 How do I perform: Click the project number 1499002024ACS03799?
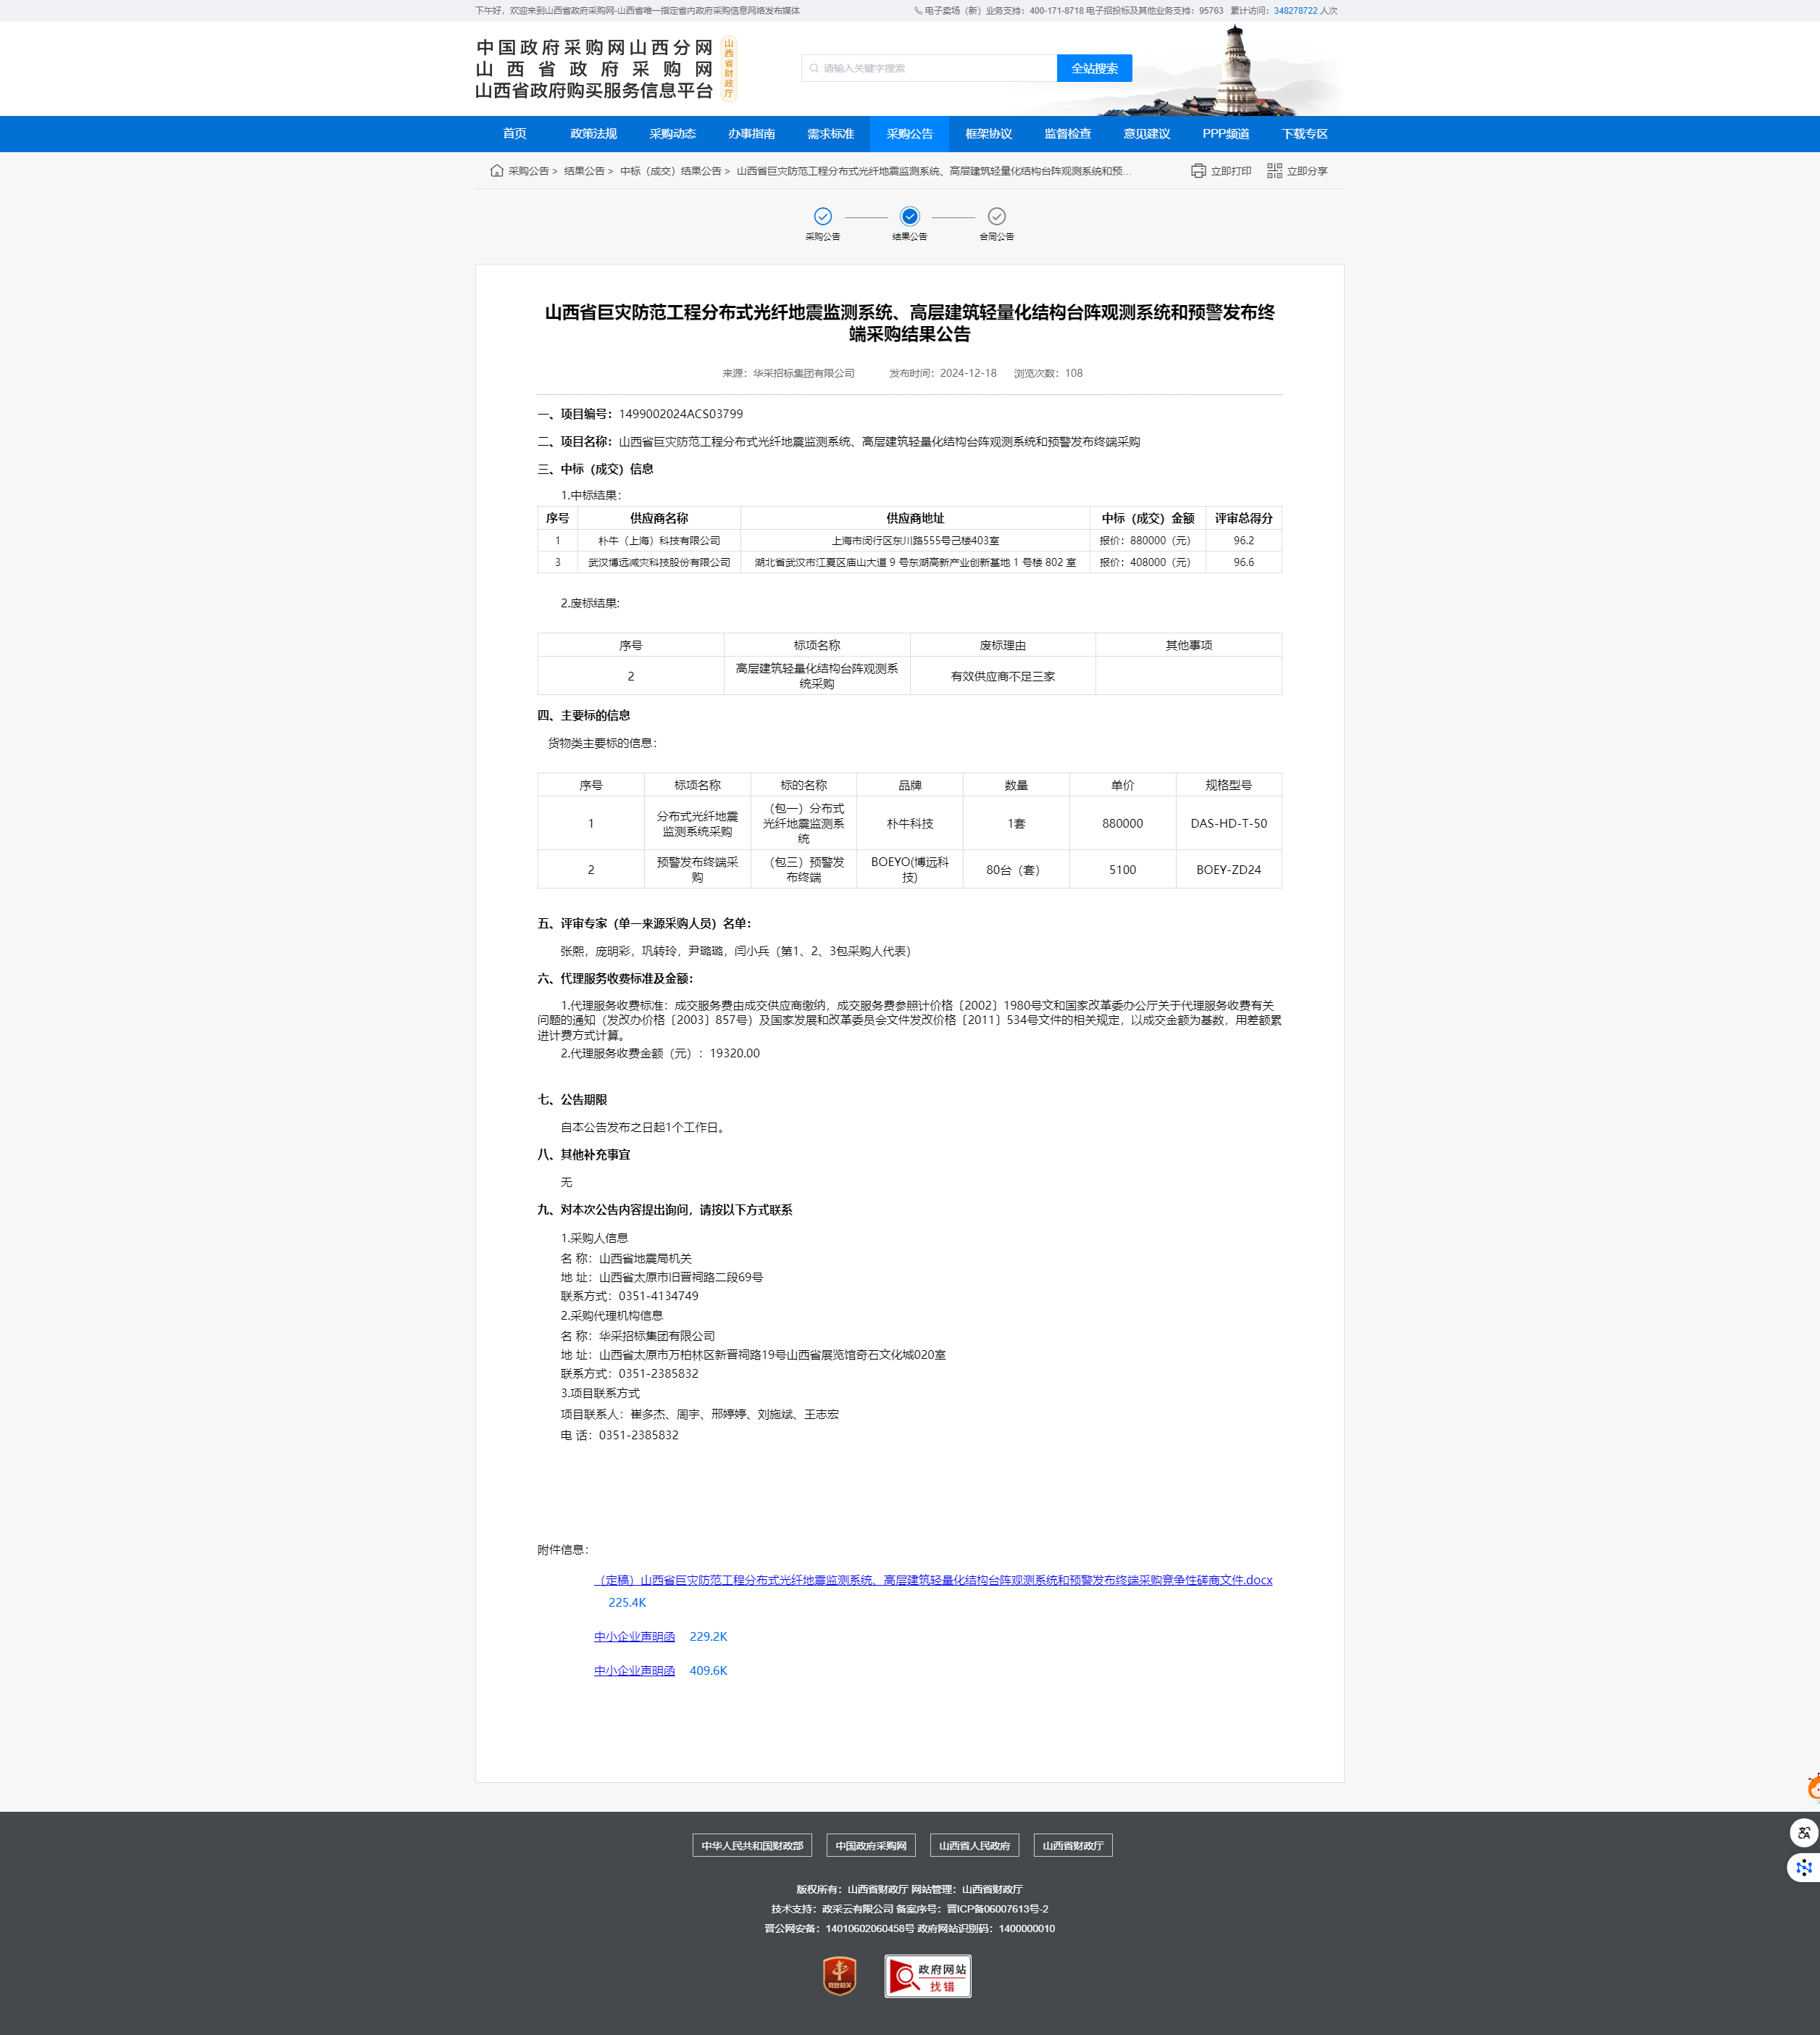point(681,414)
